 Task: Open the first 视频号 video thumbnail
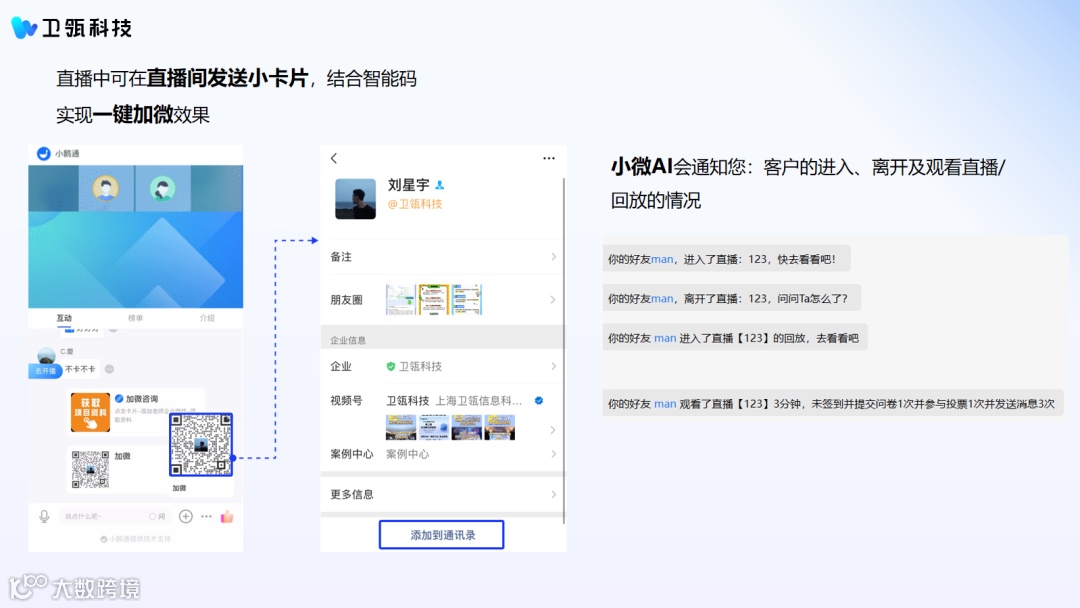401,427
